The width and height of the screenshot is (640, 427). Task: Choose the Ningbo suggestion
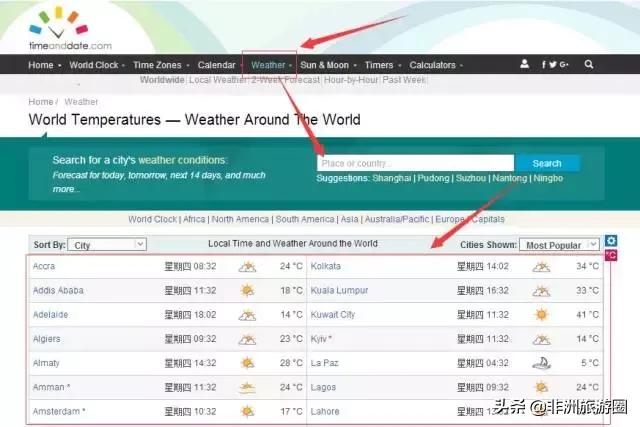point(548,178)
